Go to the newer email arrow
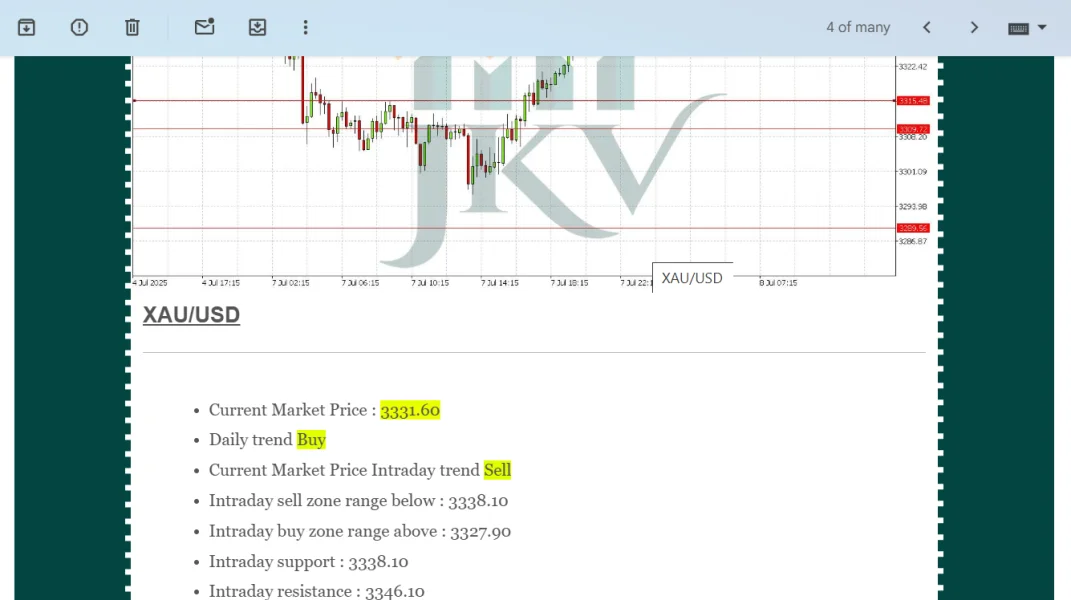 click(927, 27)
